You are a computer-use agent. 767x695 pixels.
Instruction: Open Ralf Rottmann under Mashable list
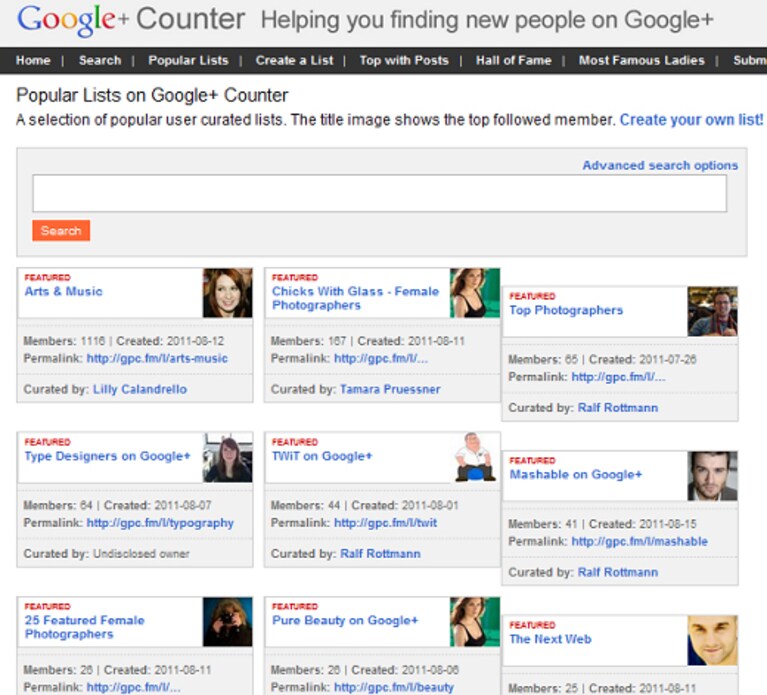[618, 572]
